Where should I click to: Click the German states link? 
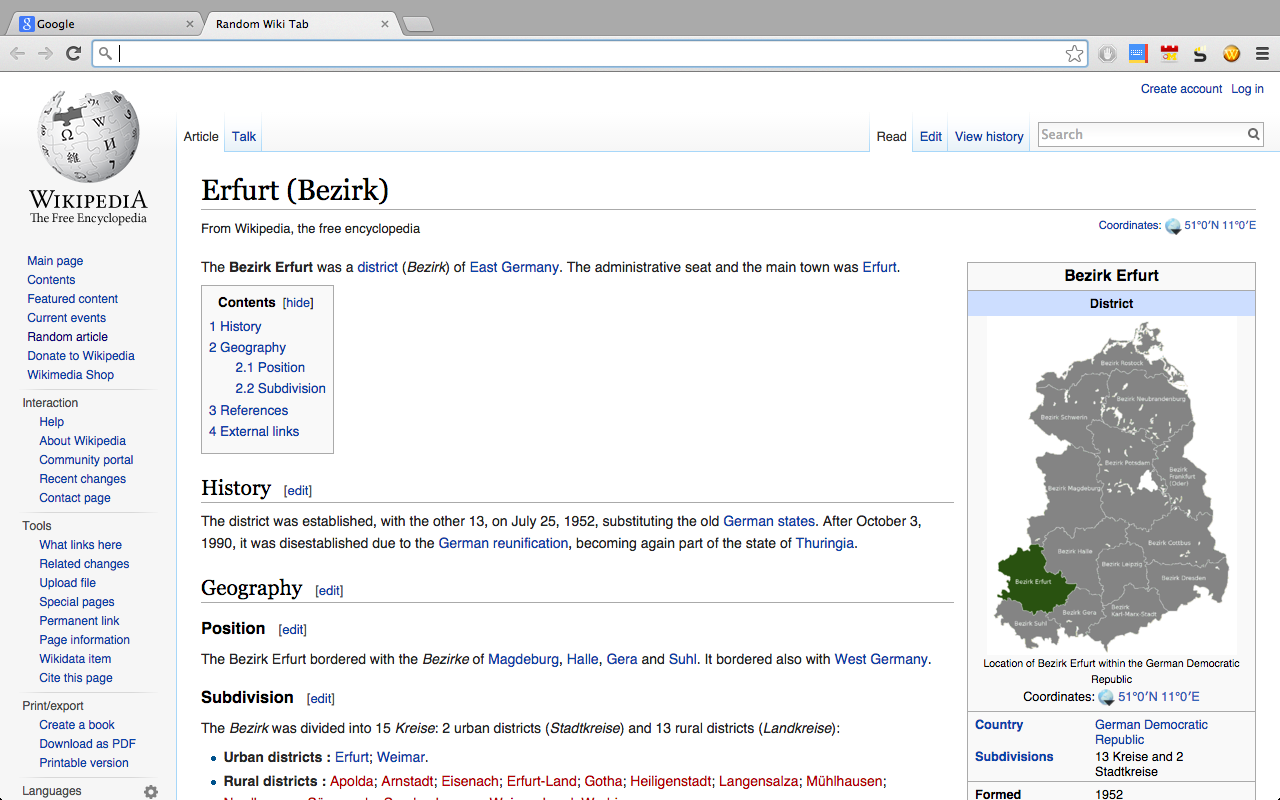(770, 522)
